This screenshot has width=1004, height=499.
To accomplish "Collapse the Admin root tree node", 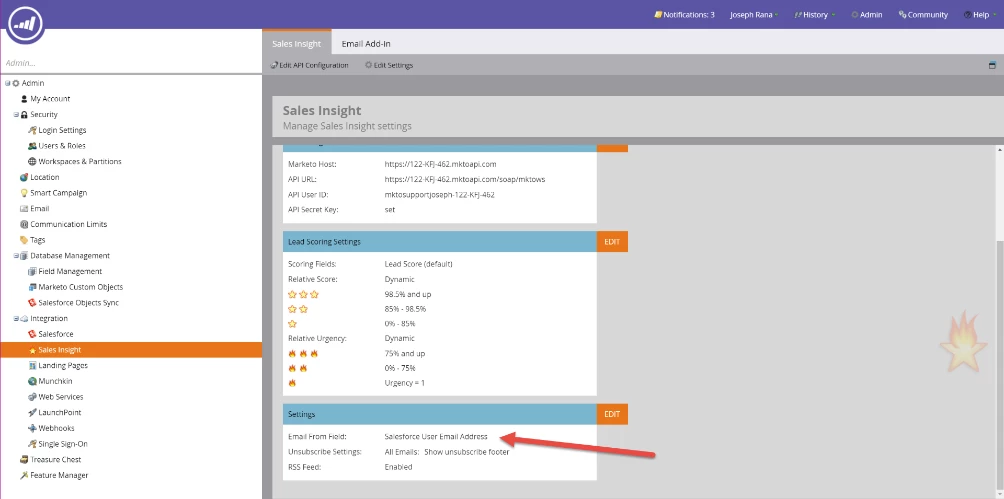I will [x=8, y=83].
